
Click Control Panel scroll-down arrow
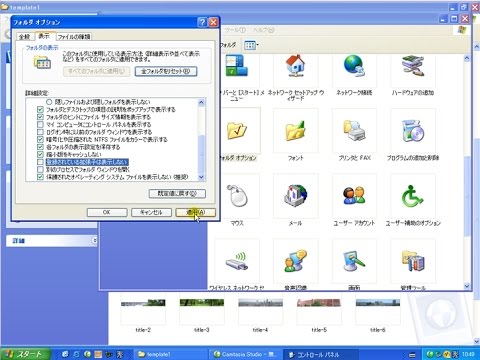(467, 286)
